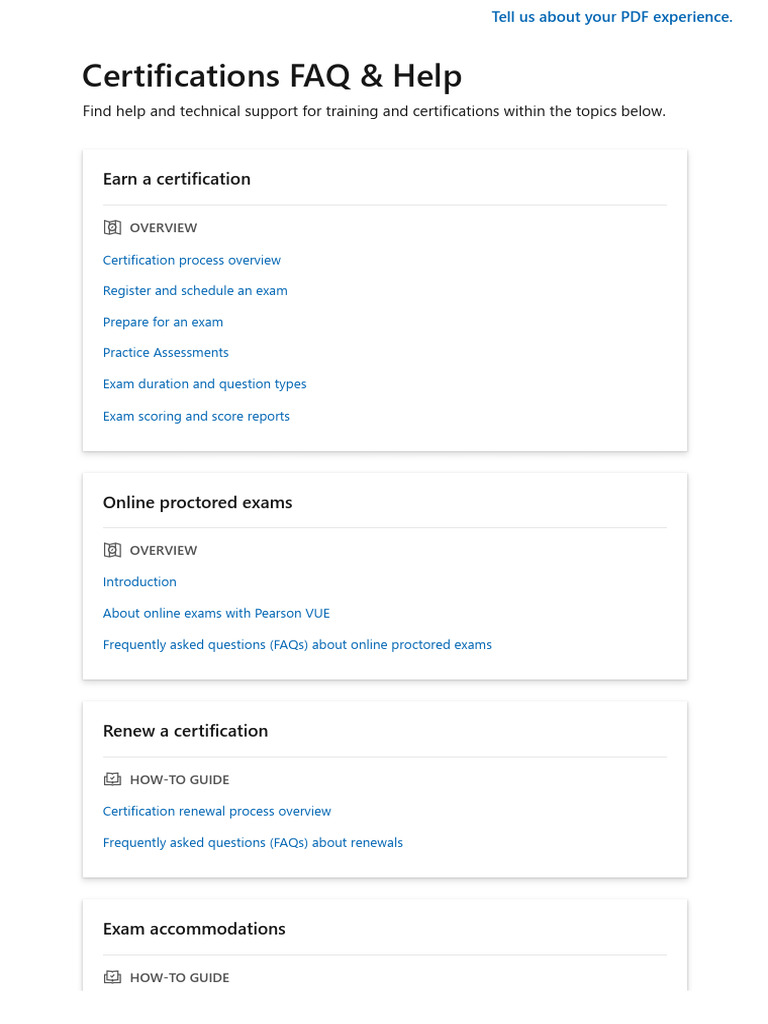
Task: Click the How-To Guide icon under Exam accommodations
Action: click(112, 977)
